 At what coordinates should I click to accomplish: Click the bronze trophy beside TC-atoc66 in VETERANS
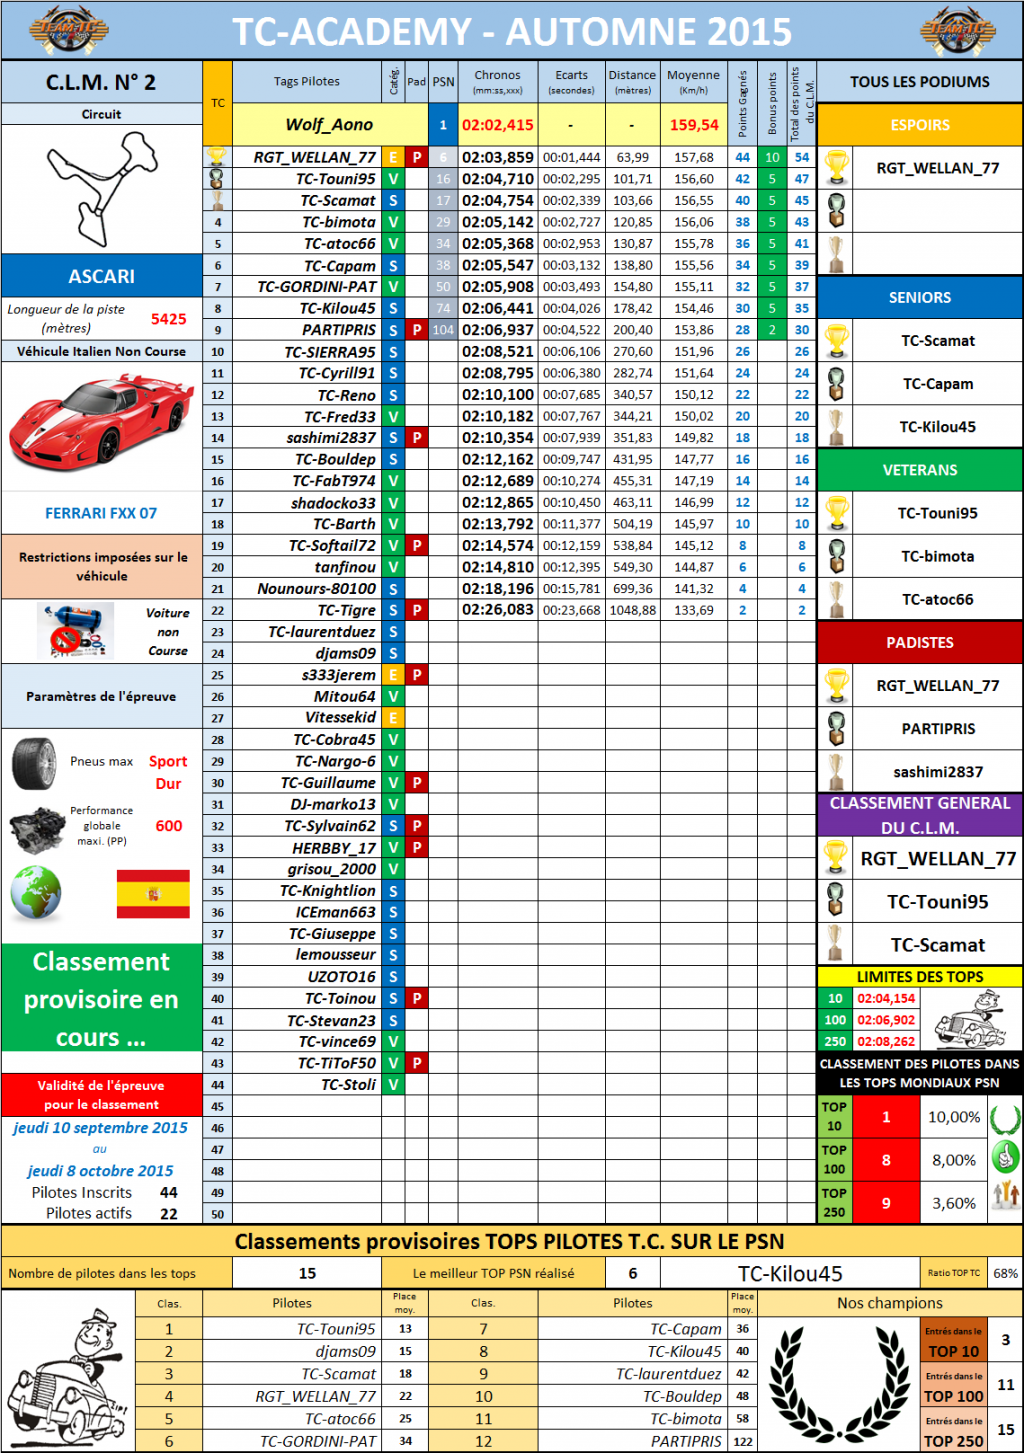tap(836, 599)
